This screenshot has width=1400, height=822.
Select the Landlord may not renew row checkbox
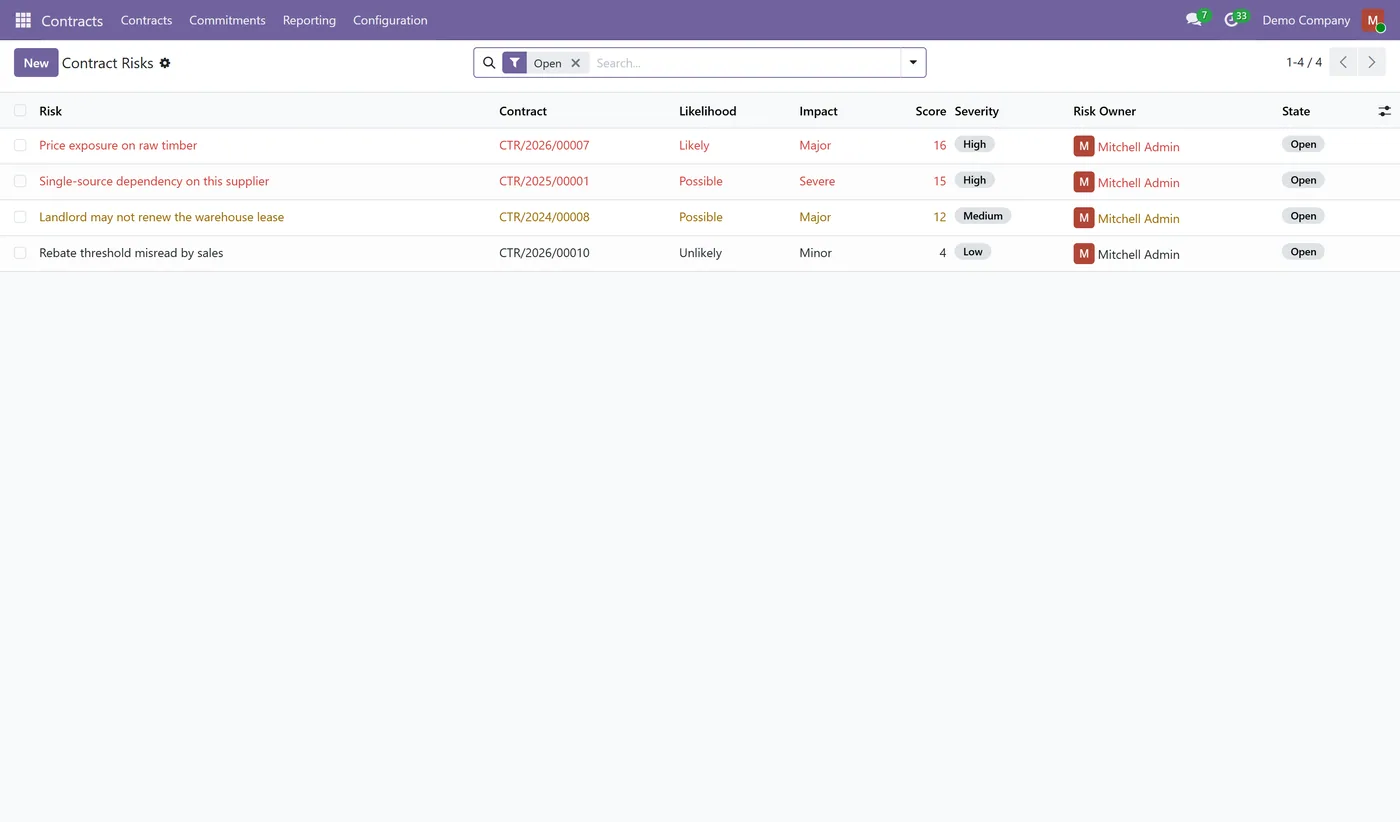click(20, 217)
